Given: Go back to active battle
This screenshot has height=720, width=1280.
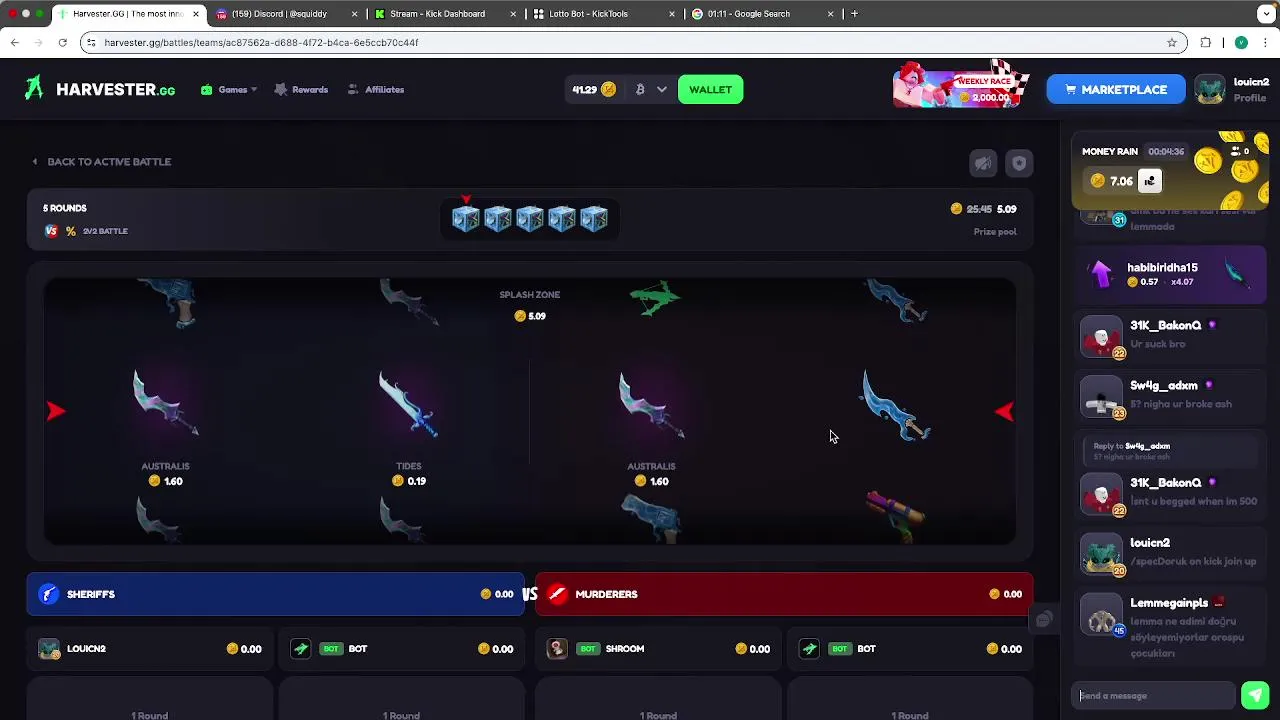Looking at the screenshot, I should point(101,162).
